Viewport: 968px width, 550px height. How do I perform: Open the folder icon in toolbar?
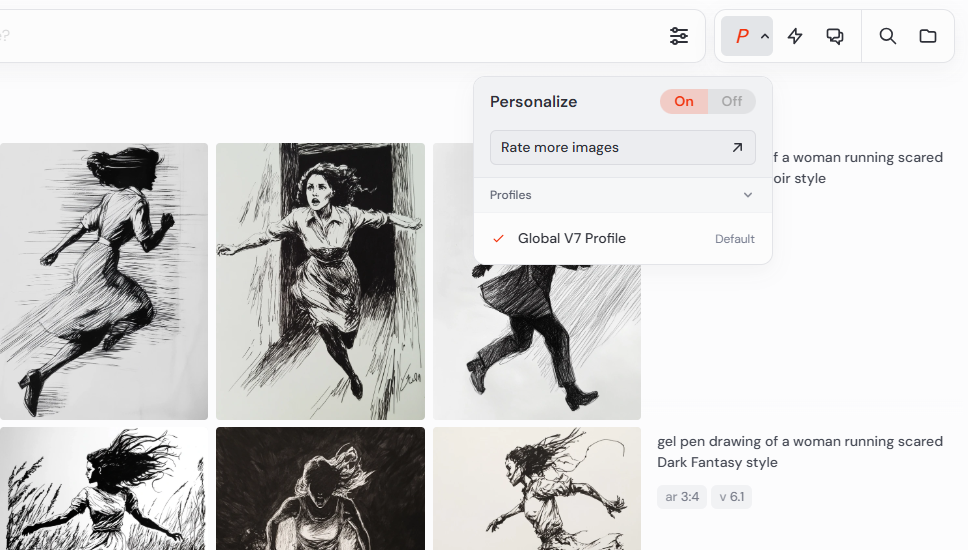[x=928, y=36]
